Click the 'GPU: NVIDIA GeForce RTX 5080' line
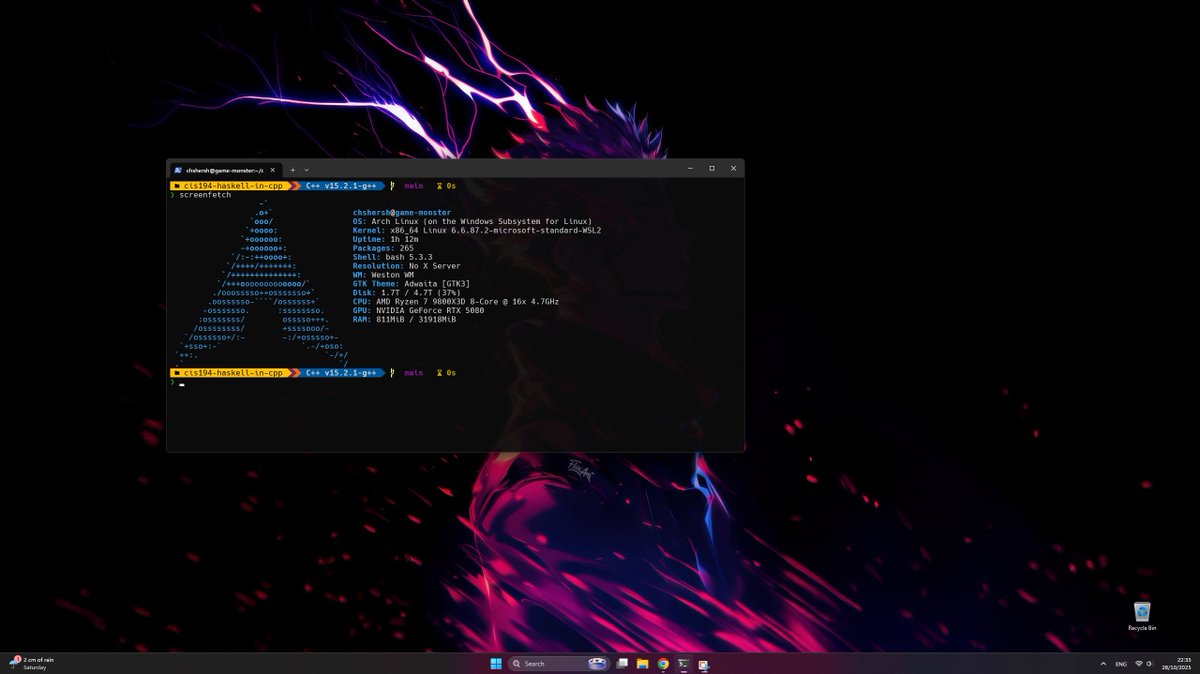The image size is (1200, 674). [419, 310]
